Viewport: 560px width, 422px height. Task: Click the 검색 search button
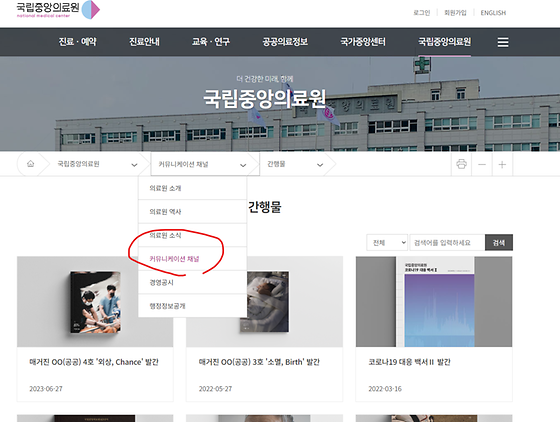click(499, 243)
